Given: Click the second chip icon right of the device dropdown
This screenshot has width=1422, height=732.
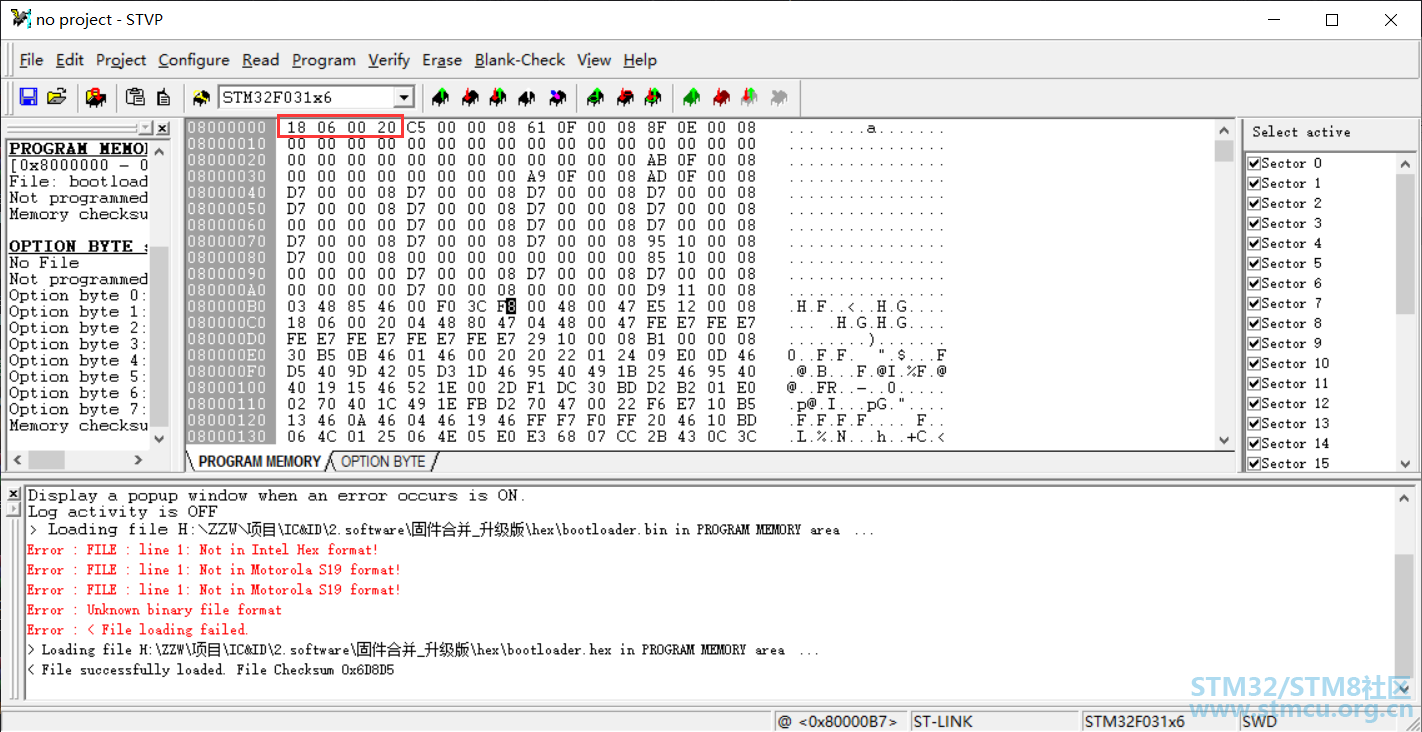Looking at the screenshot, I should pyautogui.click(x=469, y=97).
